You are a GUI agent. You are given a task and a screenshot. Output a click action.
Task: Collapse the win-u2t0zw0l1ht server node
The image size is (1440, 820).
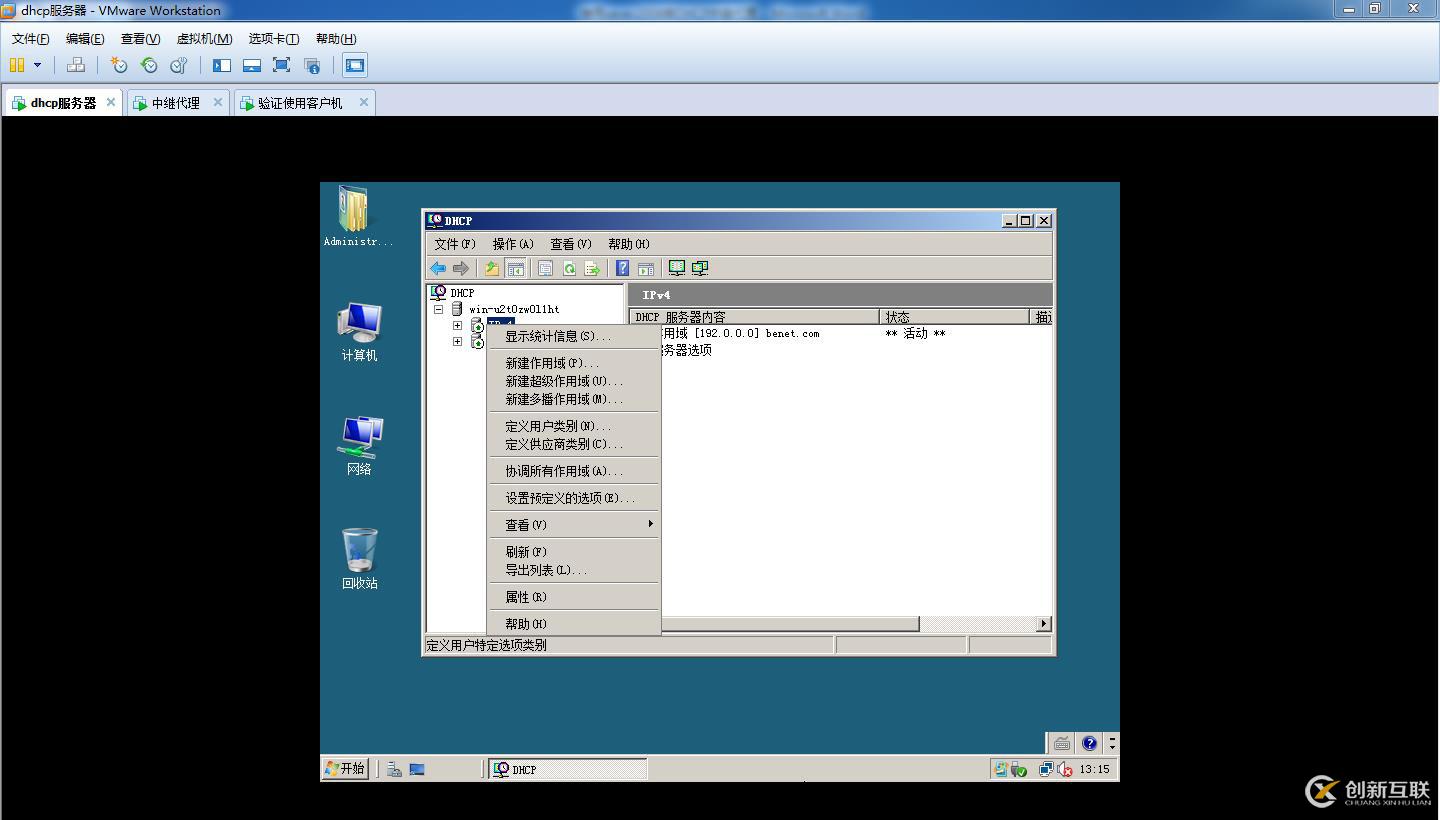[x=439, y=310]
